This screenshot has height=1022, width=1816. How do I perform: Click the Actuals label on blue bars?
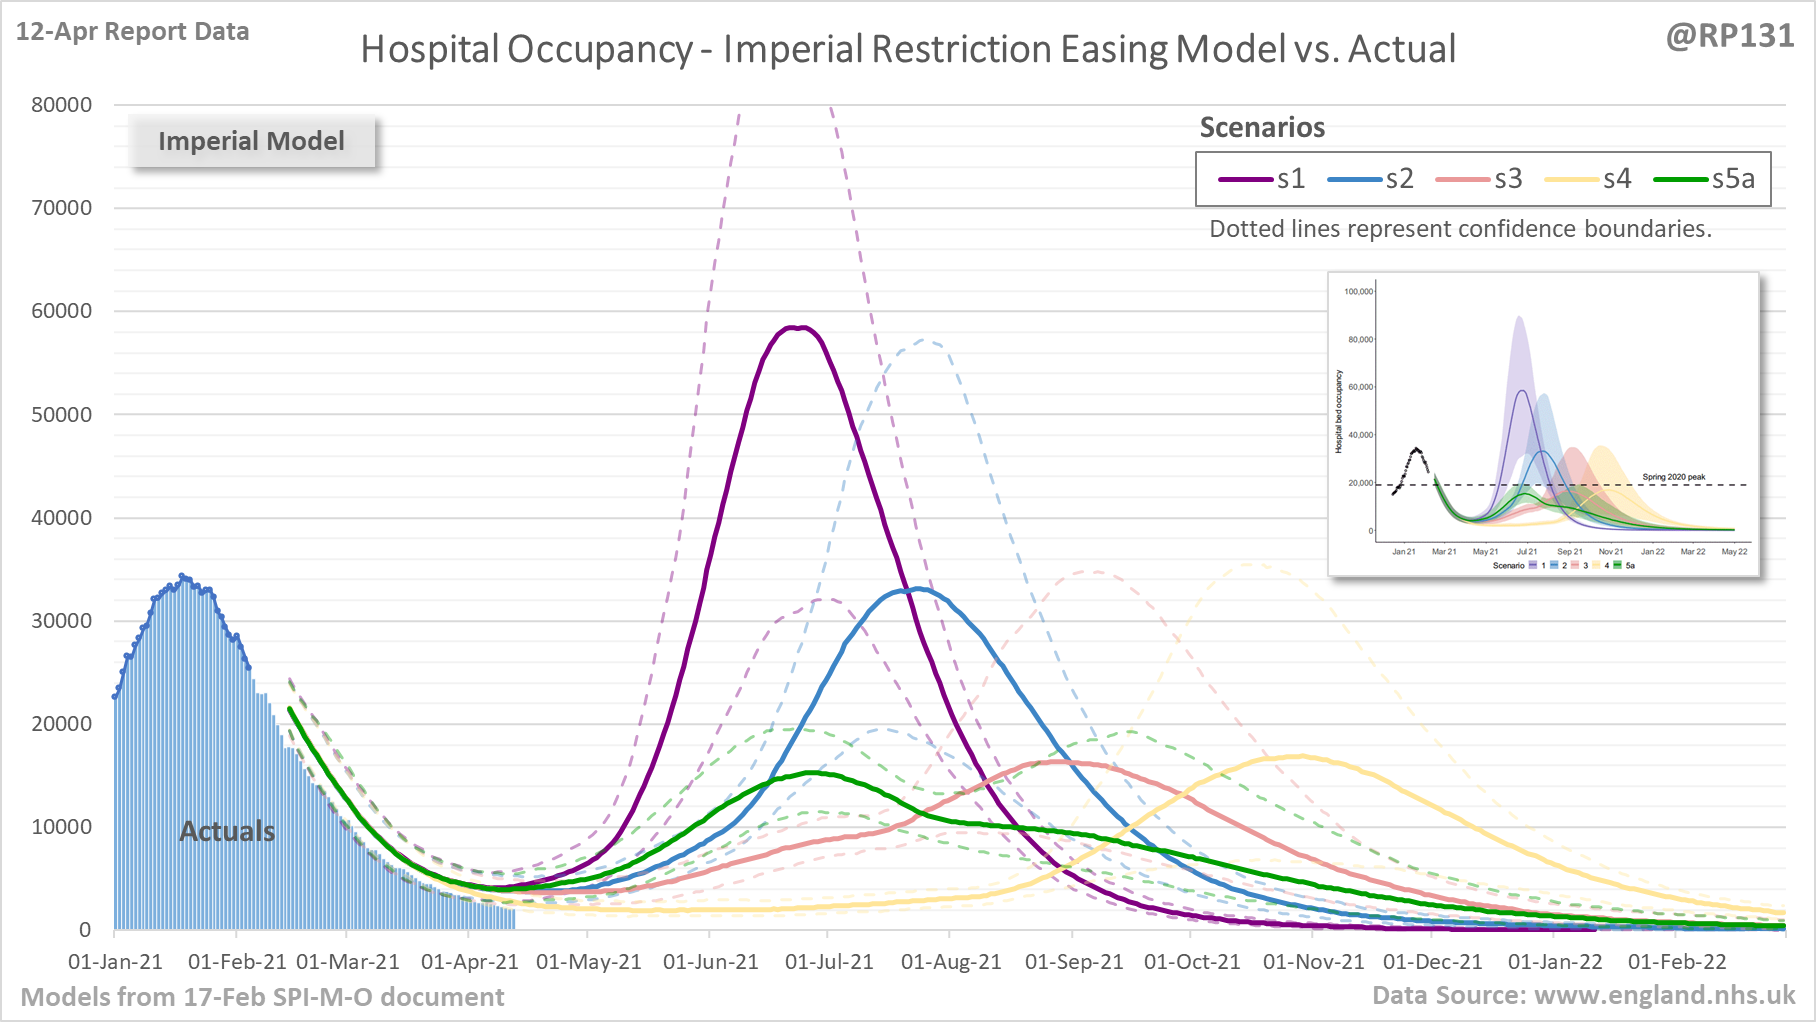coord(227,831)
